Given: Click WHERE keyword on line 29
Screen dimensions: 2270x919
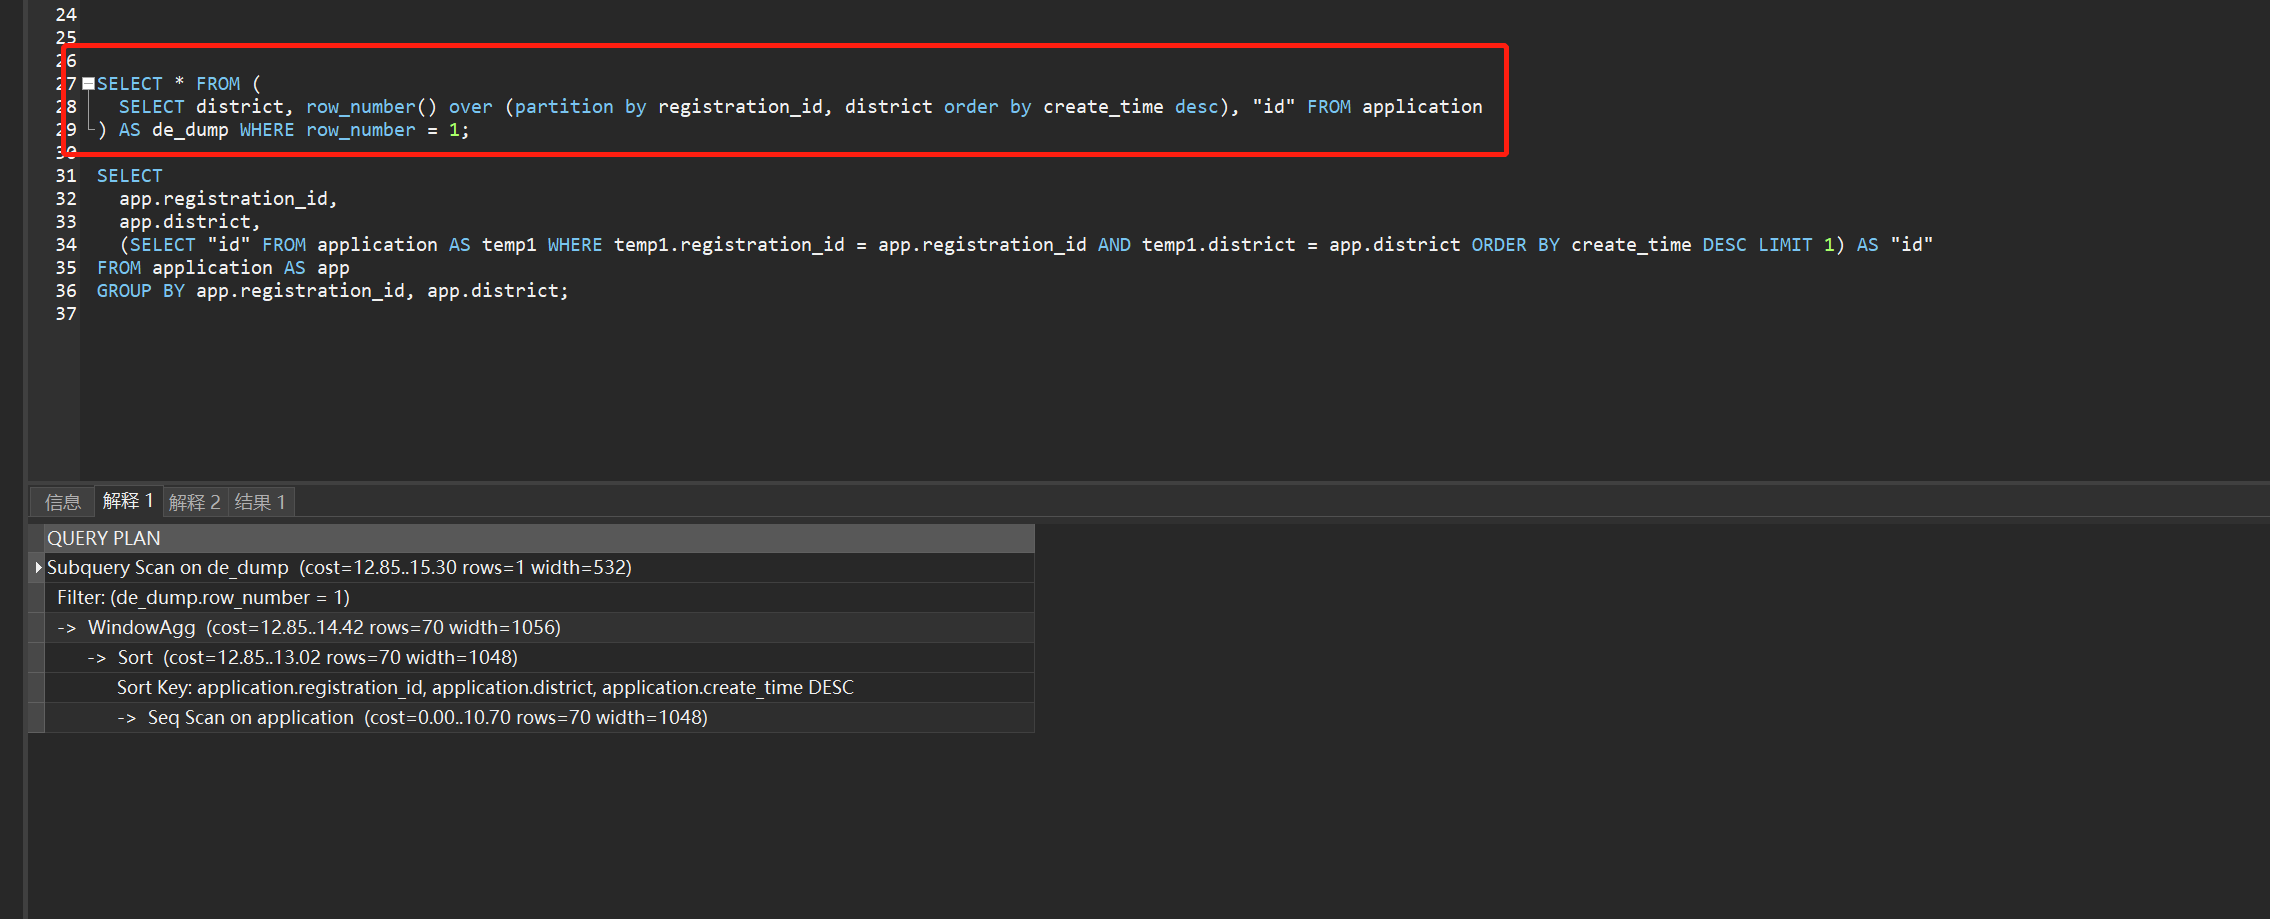Looking at the screenshot, I should pyautogui.click(x=267, y=130).
